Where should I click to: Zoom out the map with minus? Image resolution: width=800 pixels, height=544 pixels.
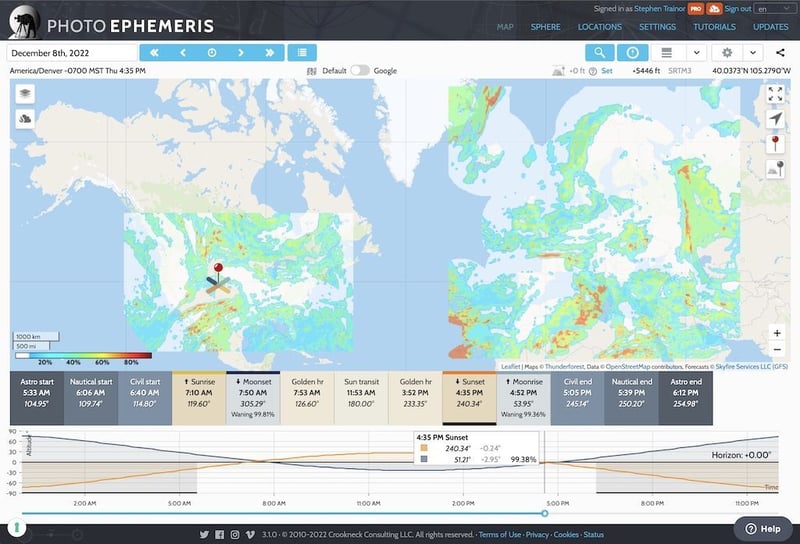(x=777, y=350)
